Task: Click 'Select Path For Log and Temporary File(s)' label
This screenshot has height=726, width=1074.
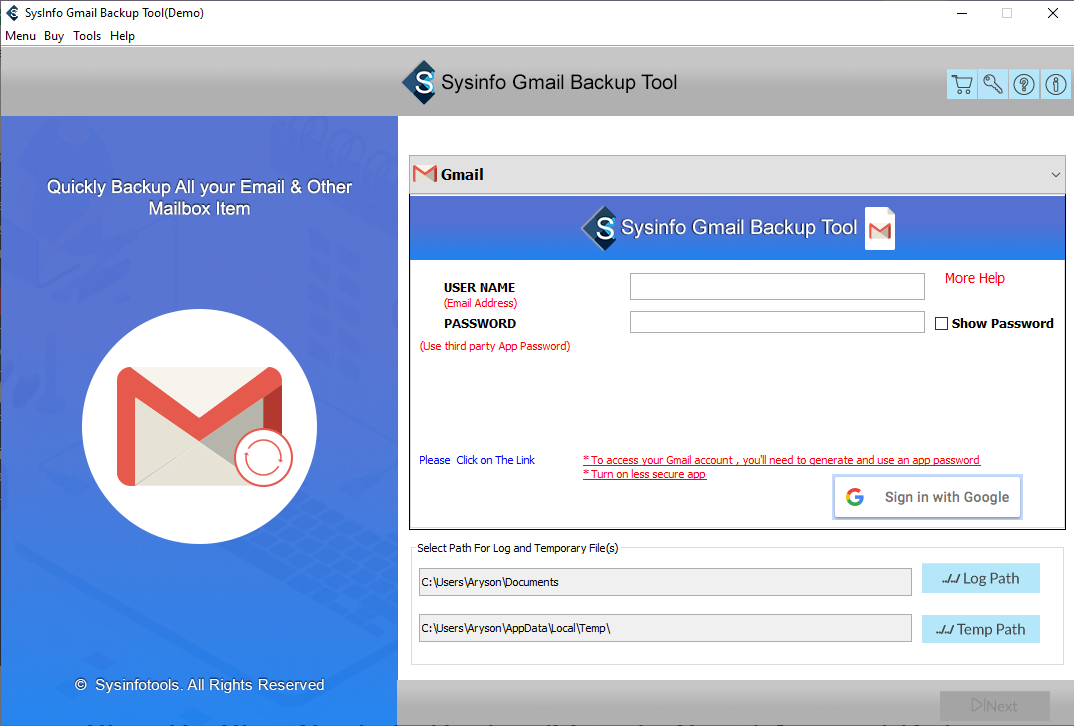Action: click(x=518, y=548)
